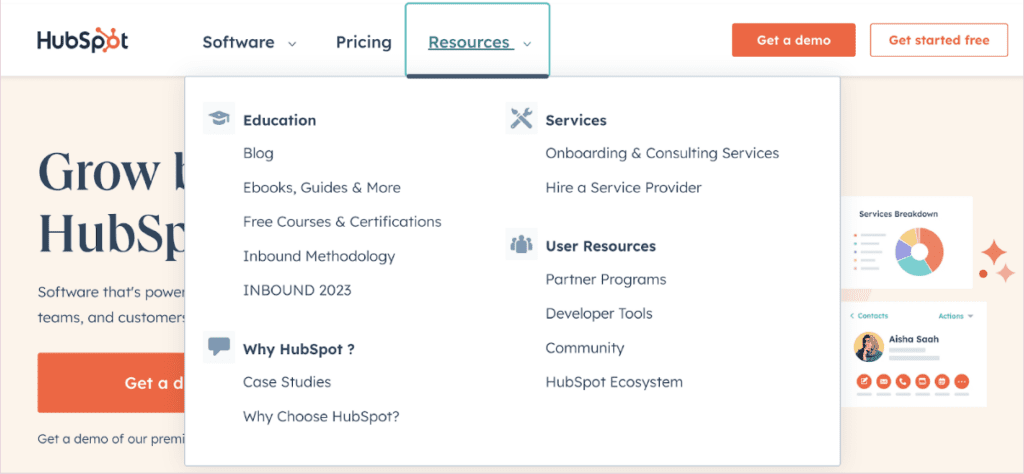Open INBOUND 2023 link

[297, 291]
